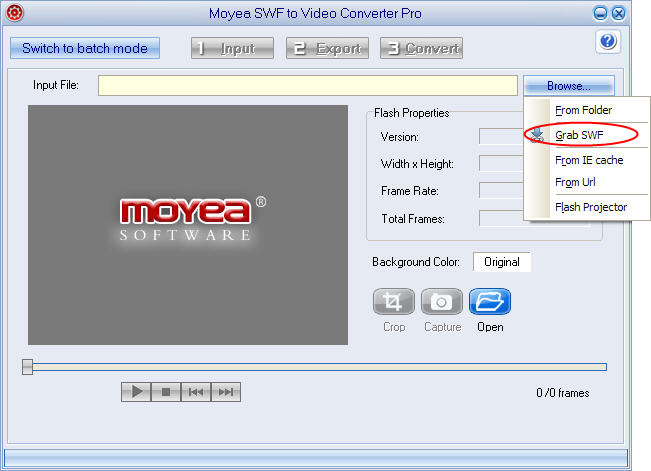The image size is (651, 471).
Task: Click the frame seek slider handle
Action: tap(27, 367)
